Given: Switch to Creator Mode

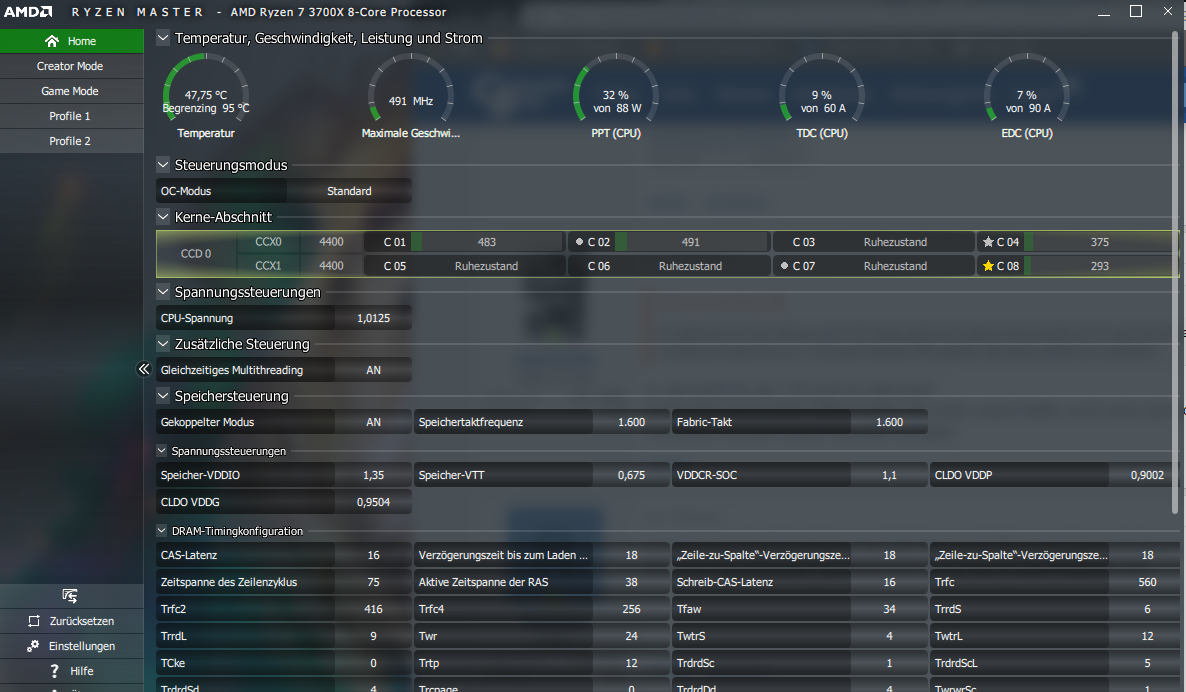Looking at the screenshot, I should pyautogui.click(x=72, y=66).
